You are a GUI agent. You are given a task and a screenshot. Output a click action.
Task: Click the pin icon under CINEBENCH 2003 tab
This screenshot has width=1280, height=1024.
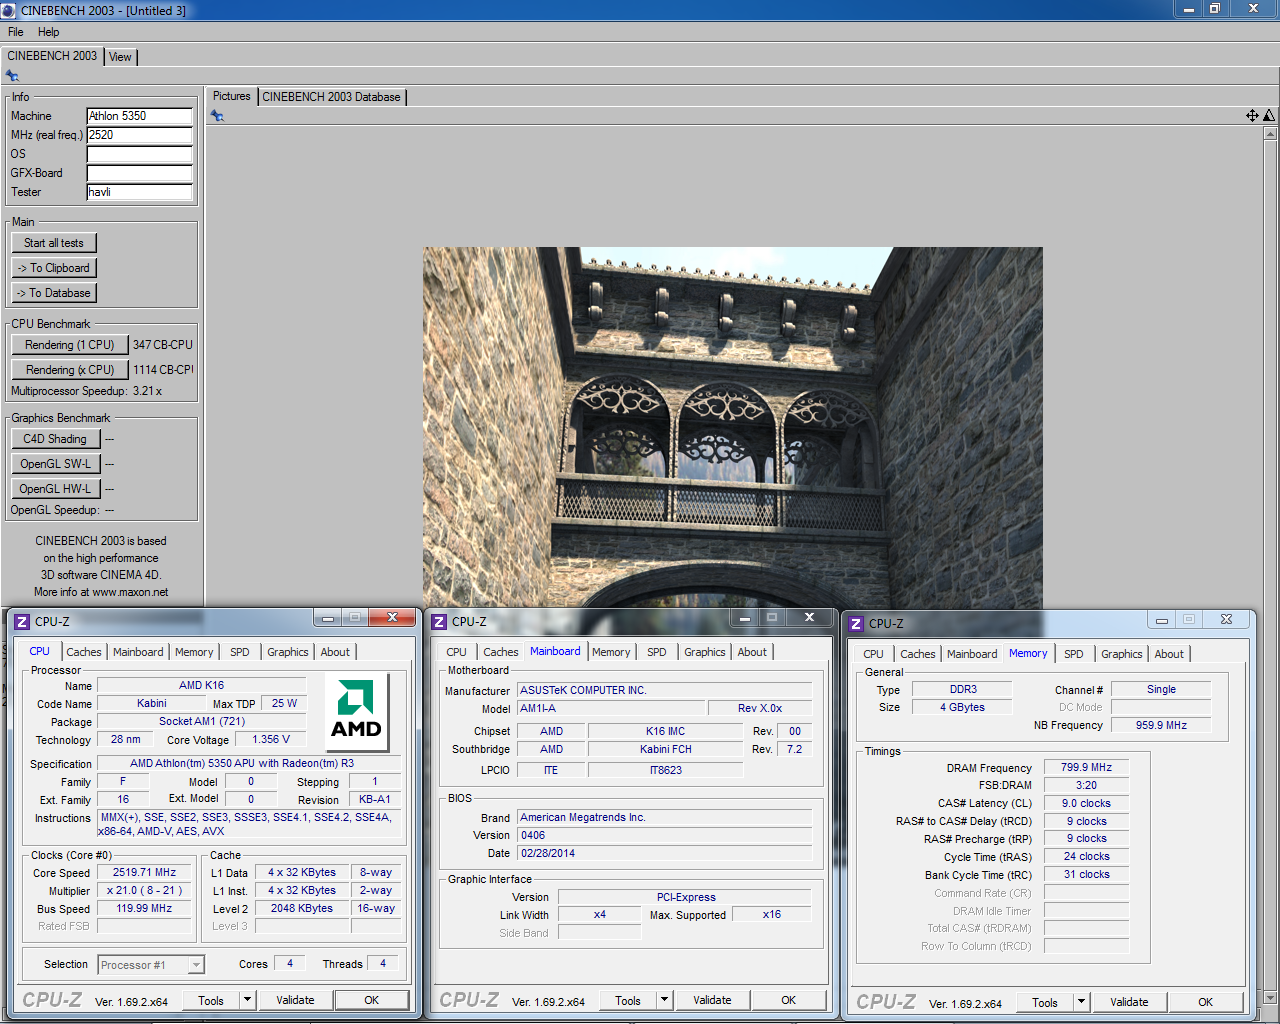[12, 76]
